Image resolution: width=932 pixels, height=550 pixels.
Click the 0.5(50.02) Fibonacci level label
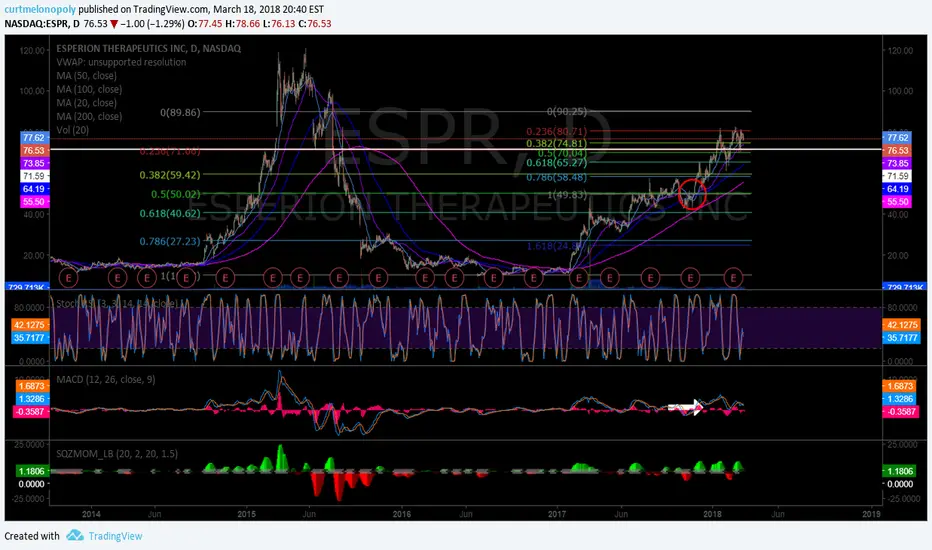click(x=175, y=194)
